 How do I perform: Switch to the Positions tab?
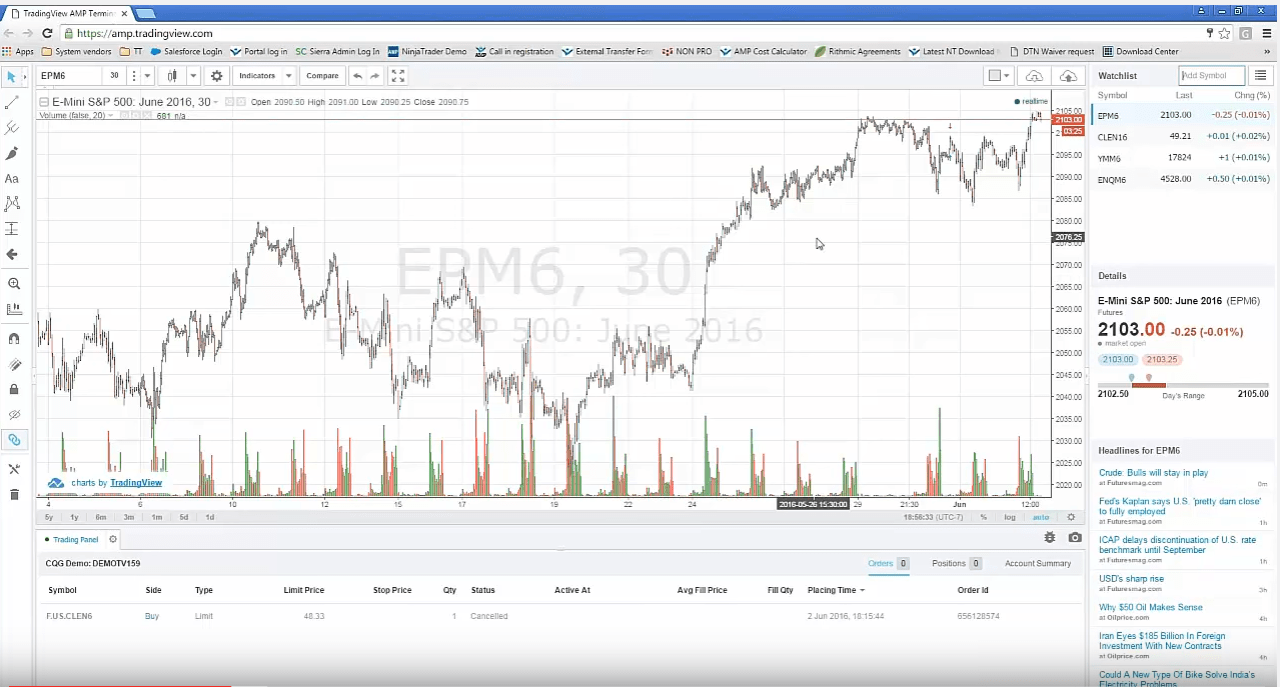pyautogui.click(x=957, y=563)
